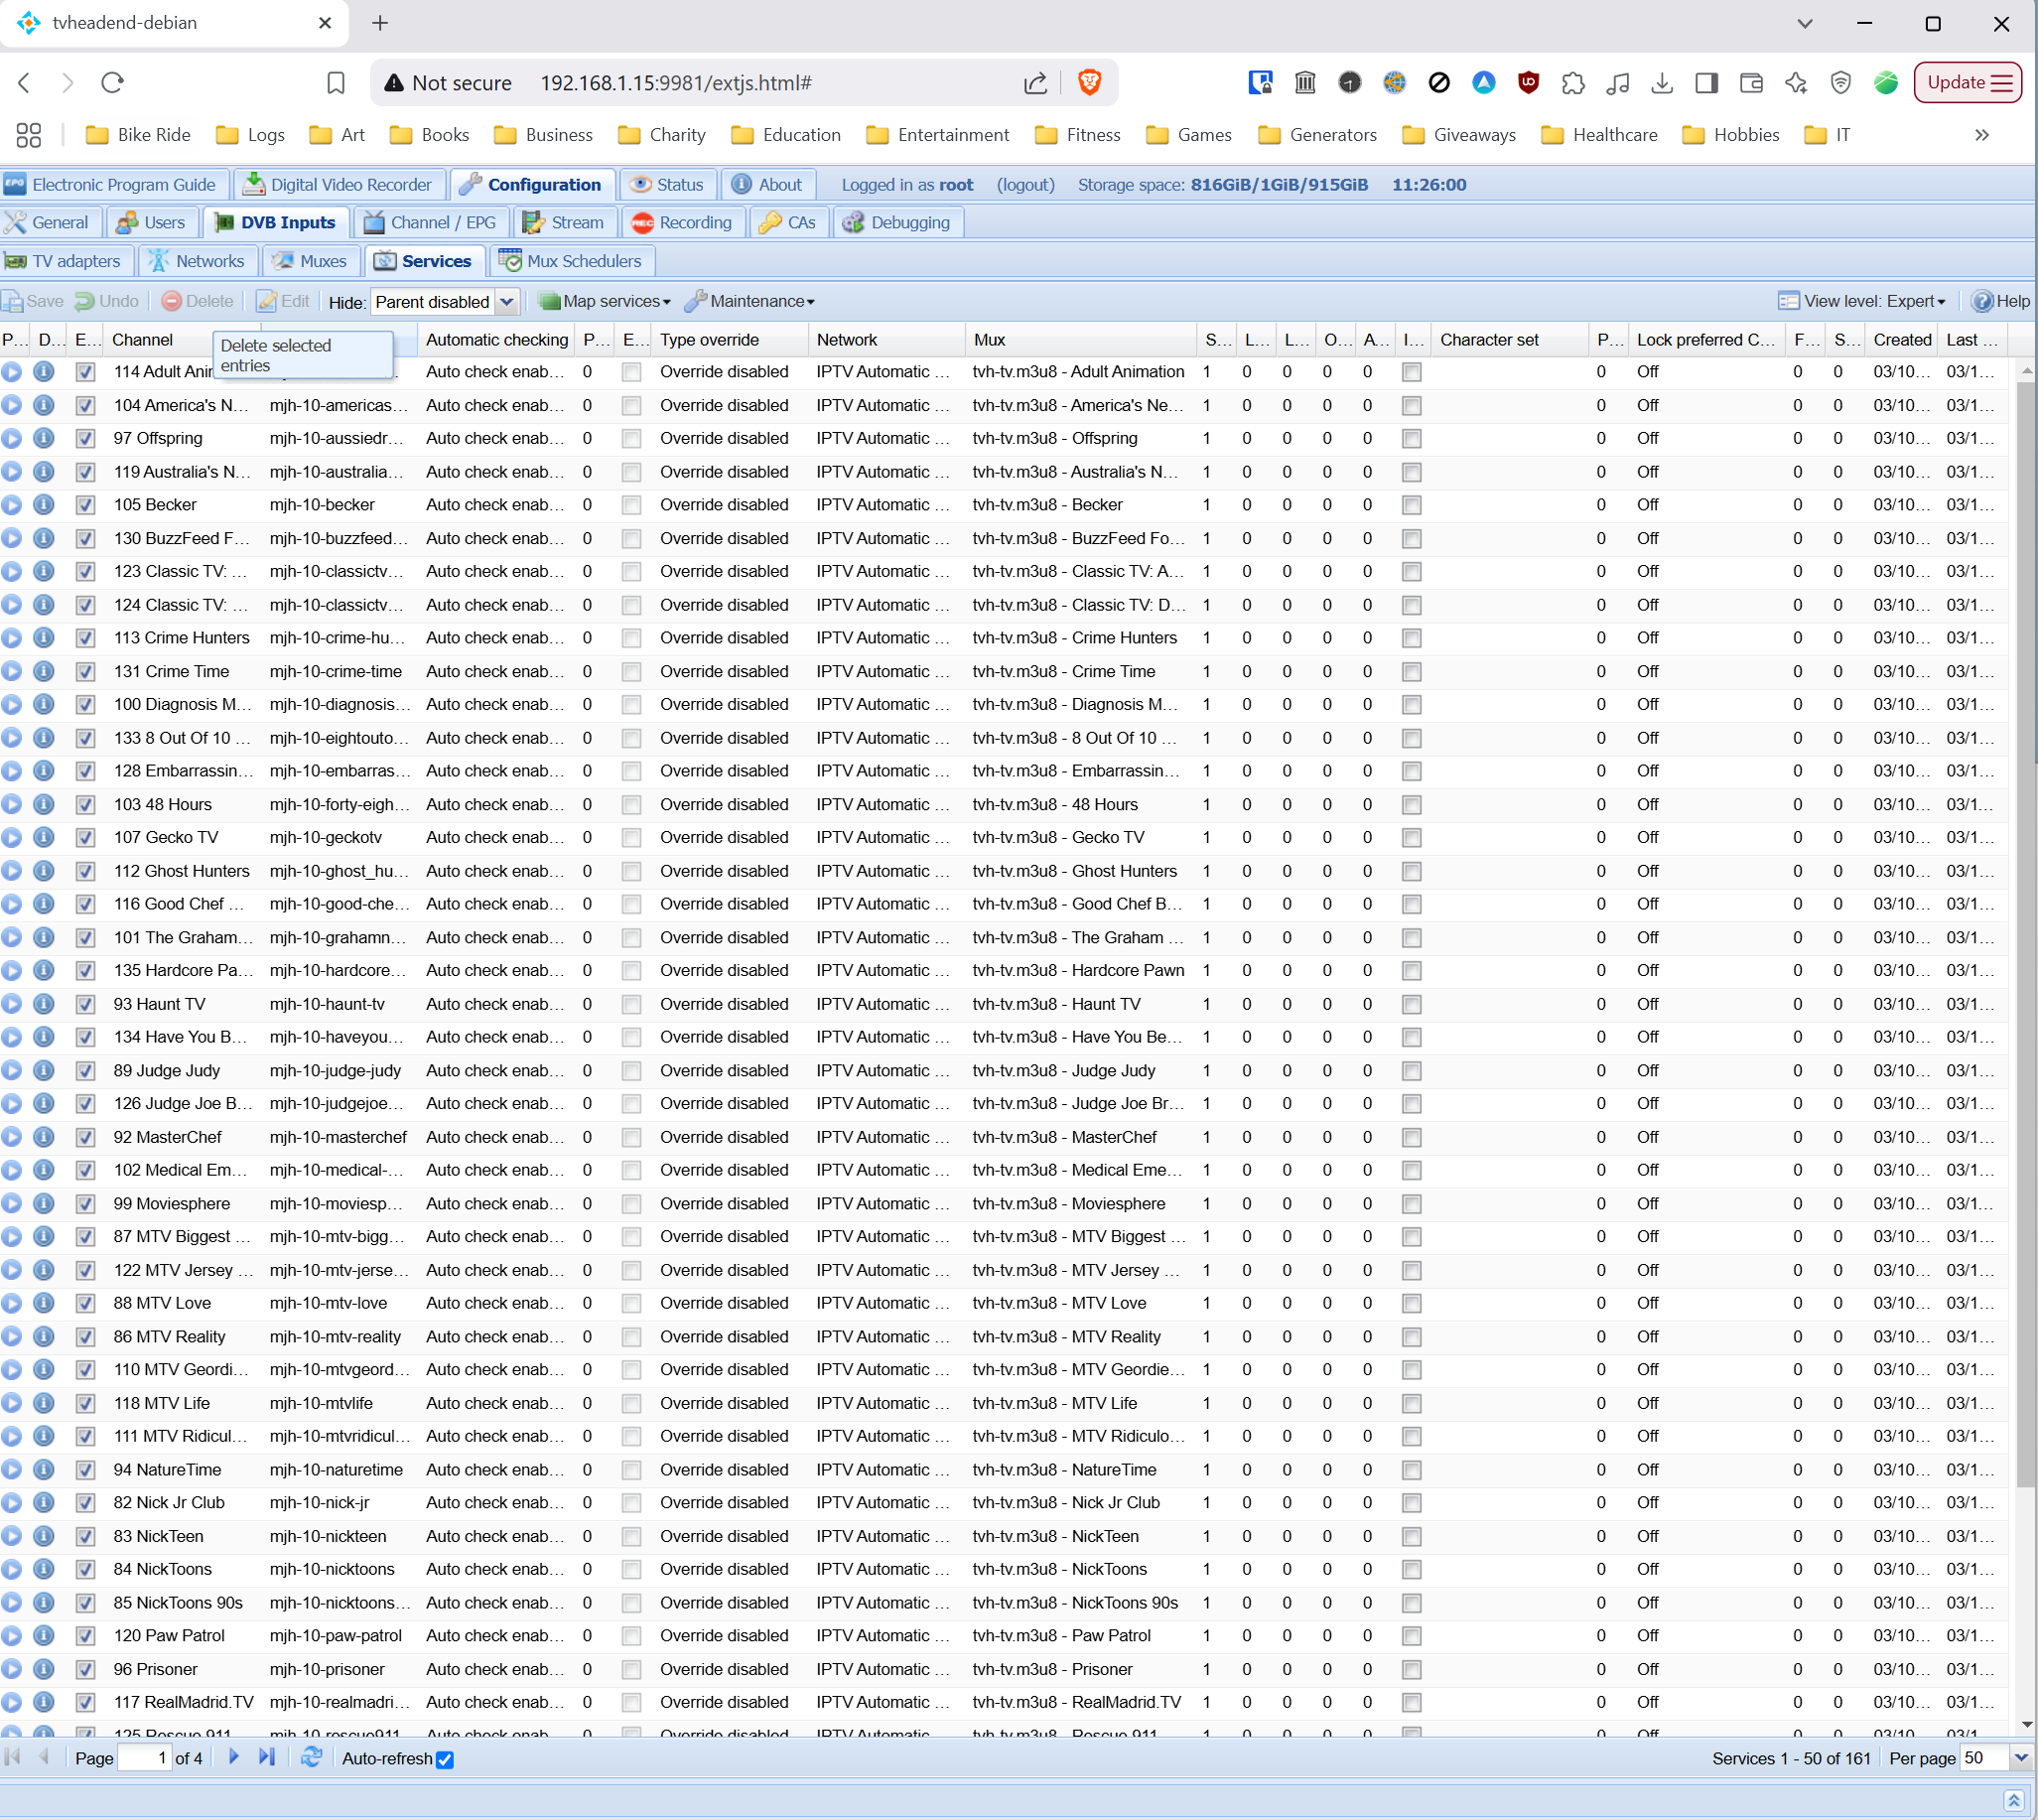
Task: Click play icon for 114 Adult Animation row
Action: [11, 372]
